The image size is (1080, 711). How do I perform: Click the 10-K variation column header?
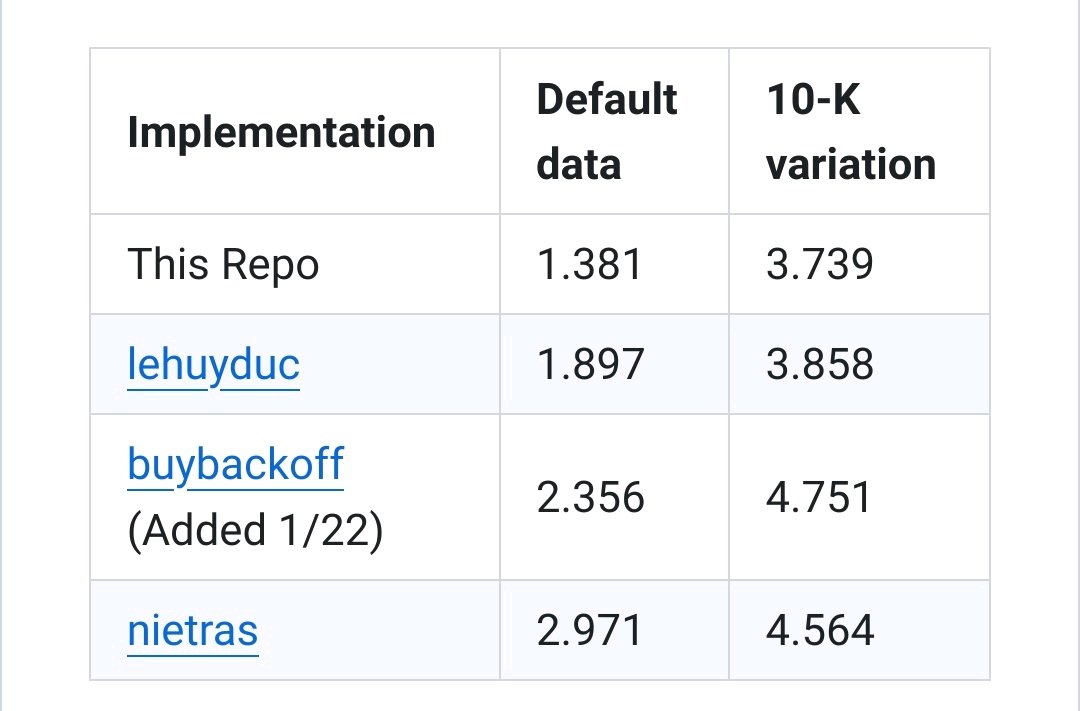pos(851,132)
